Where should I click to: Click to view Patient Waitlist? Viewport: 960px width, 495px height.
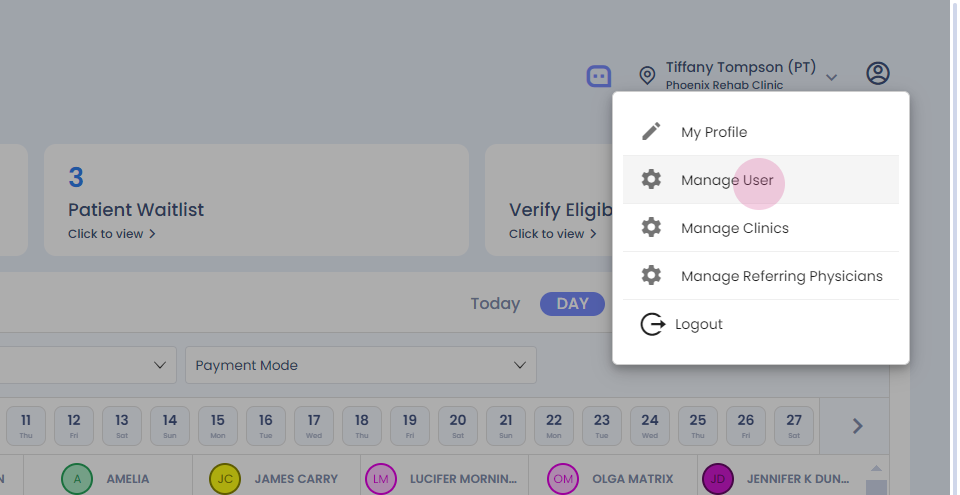111,234
